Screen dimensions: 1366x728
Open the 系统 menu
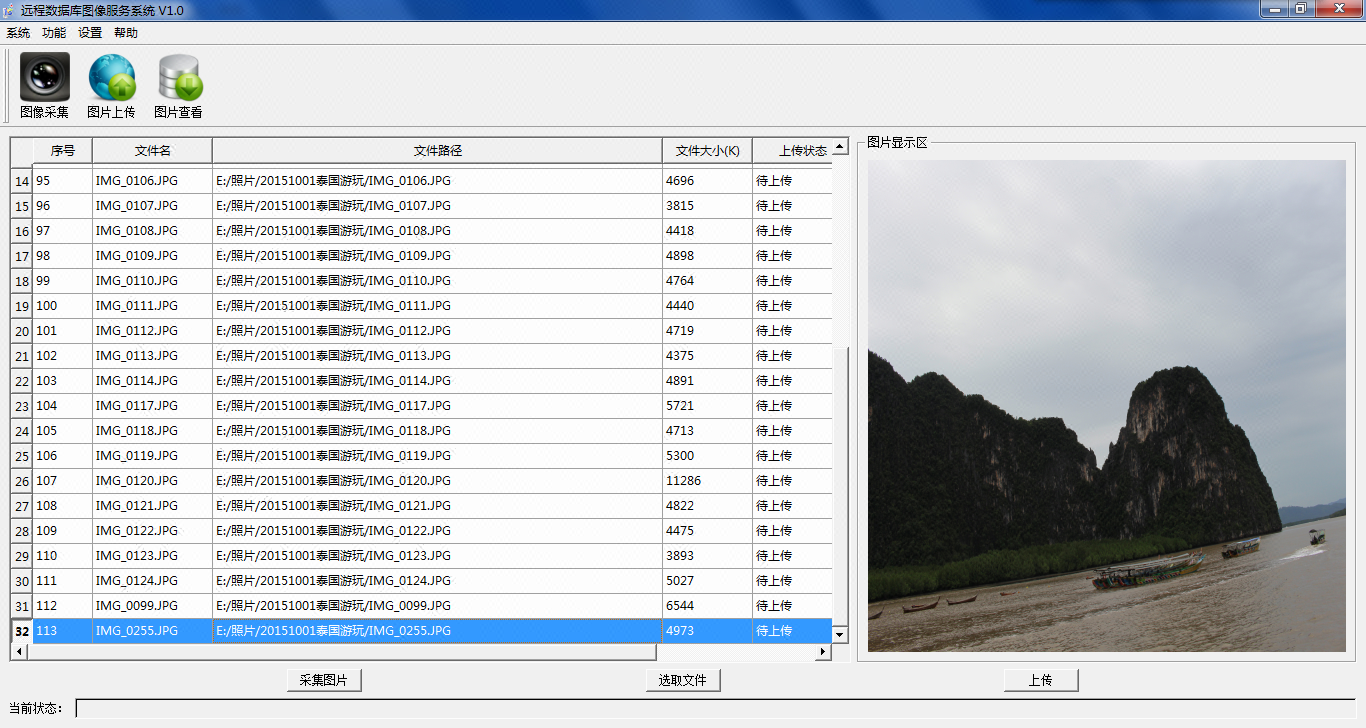18,33
